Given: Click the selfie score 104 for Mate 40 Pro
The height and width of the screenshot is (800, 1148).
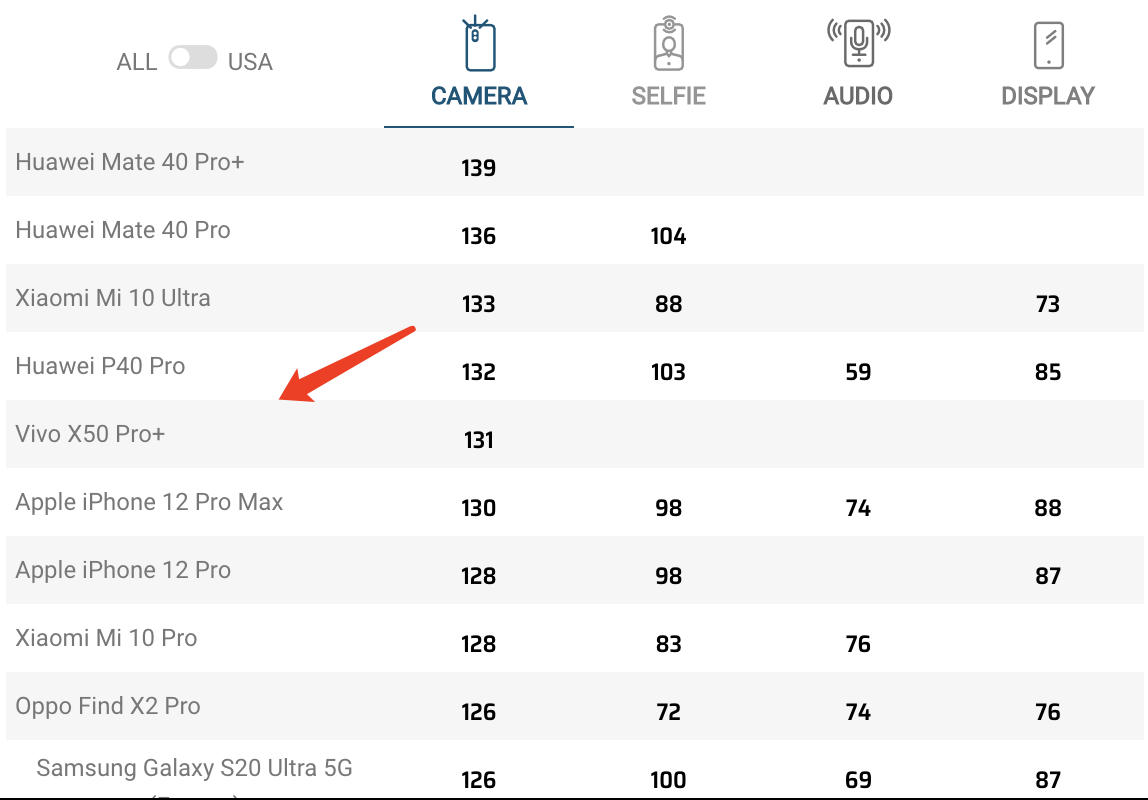Looking at the screenshot, I should [668, 237].
